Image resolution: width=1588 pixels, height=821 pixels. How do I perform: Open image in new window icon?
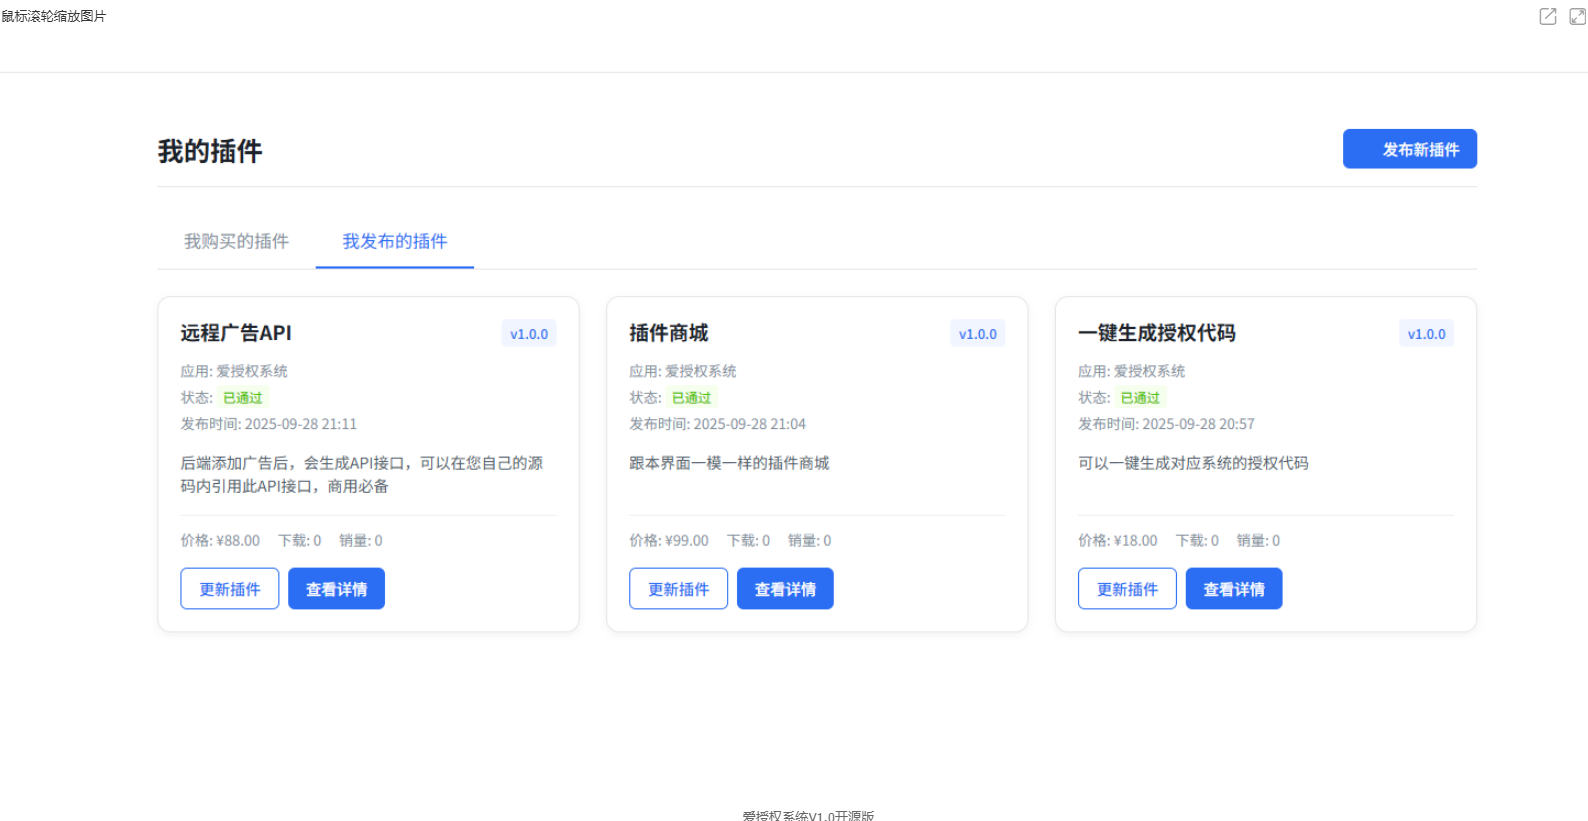1547,16
